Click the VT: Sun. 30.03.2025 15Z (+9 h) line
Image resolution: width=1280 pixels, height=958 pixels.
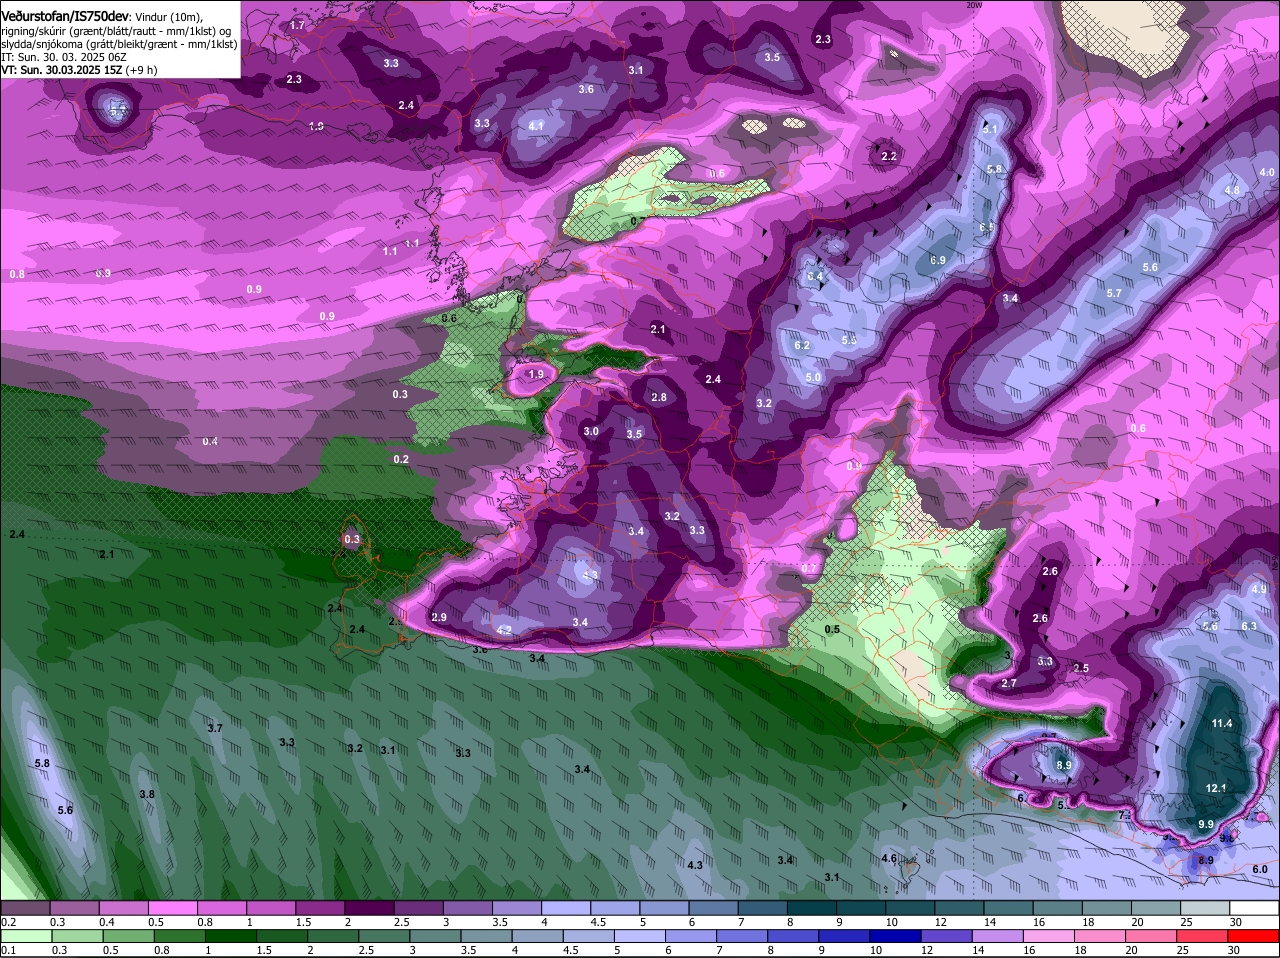[78, 70]
